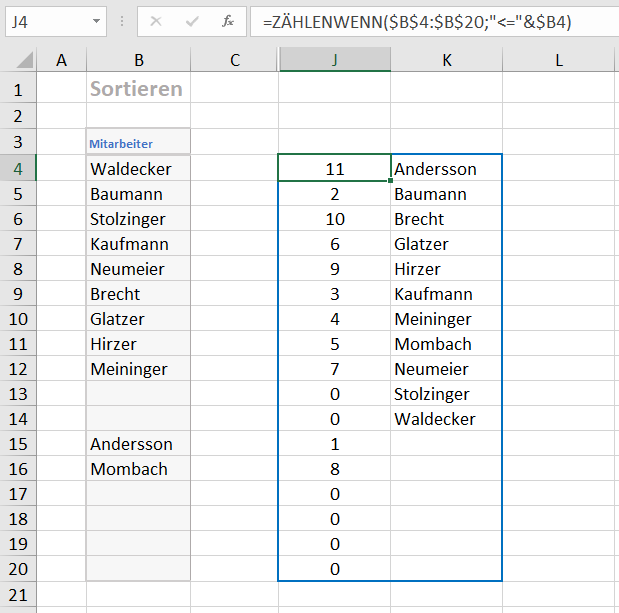This screenshot has width=619, height=613.
Task: Select cell in column J showing 10
Action: tap(335, 219)
